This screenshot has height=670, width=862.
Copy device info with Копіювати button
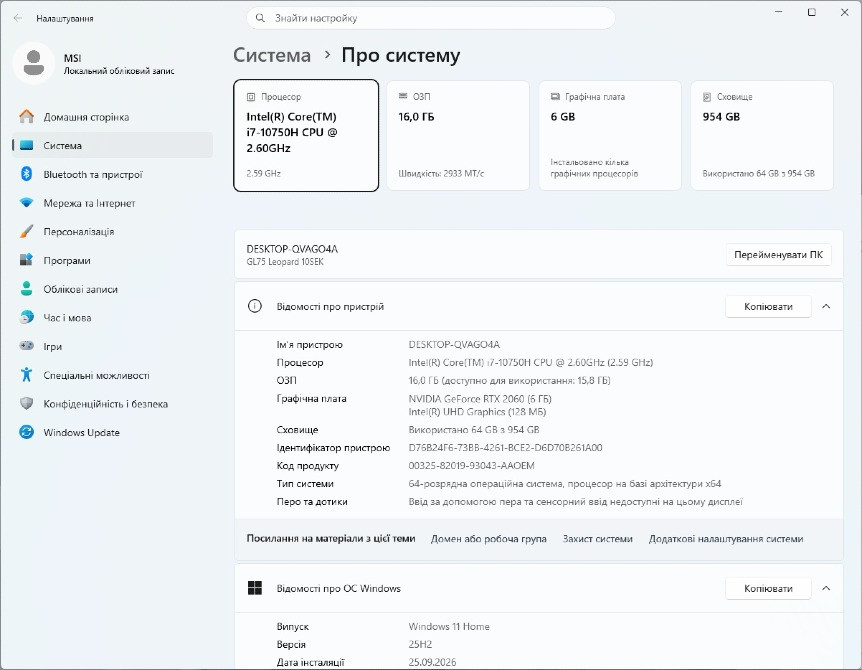[x=768, y=306]
